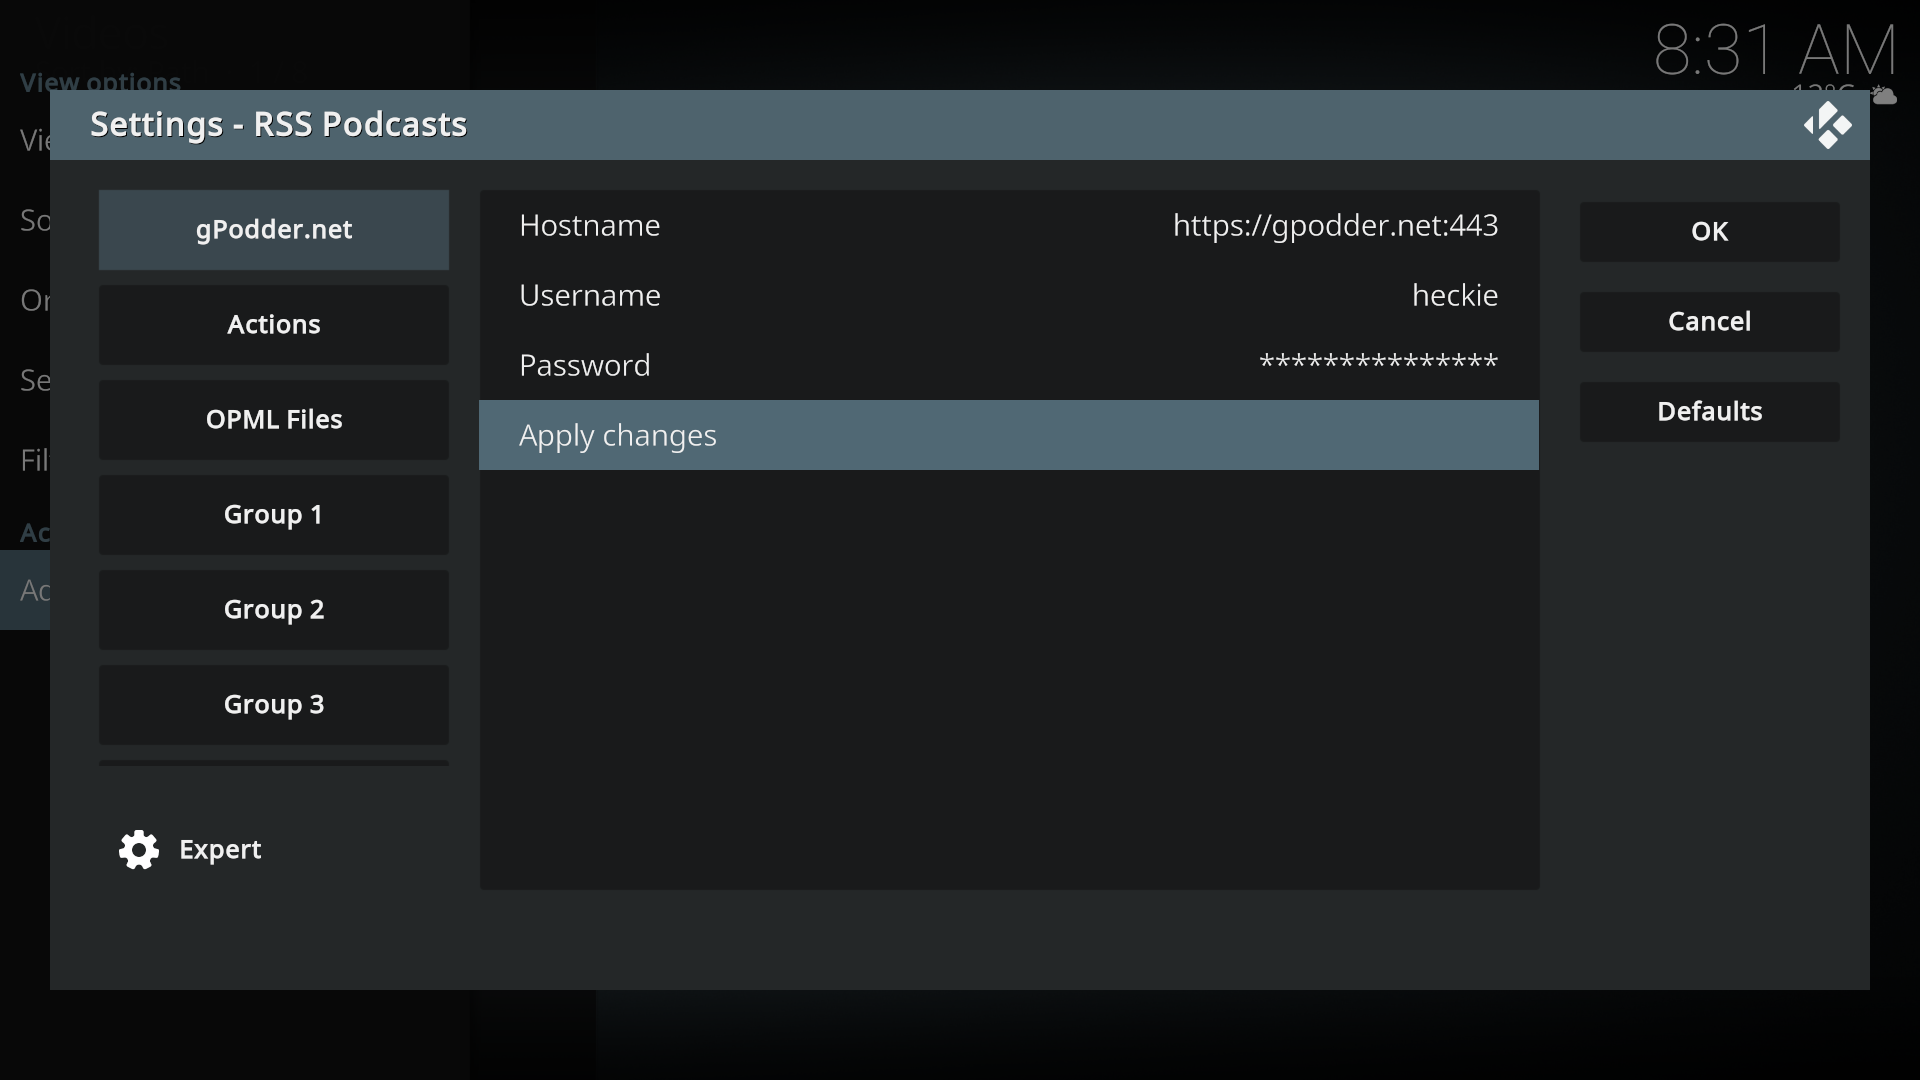Open the Group 1 category
This screenshot has height=1080, width=1920.
pos(273,515)
